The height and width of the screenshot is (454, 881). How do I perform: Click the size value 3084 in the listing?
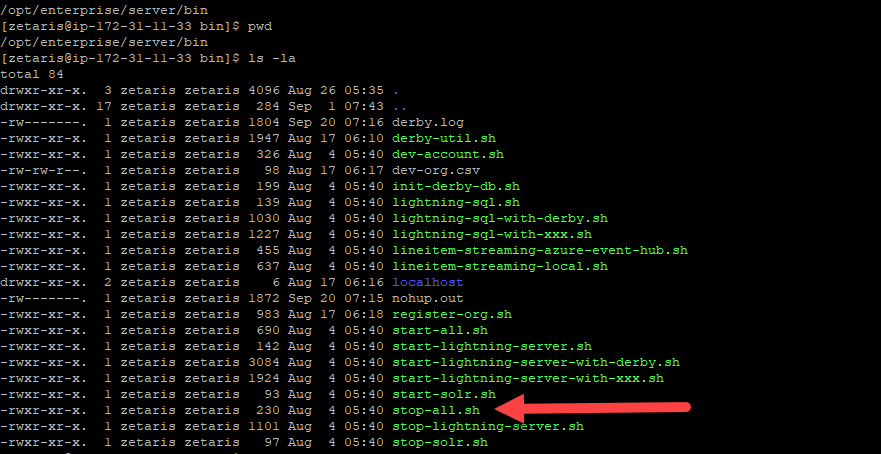[x=264, y=362]
